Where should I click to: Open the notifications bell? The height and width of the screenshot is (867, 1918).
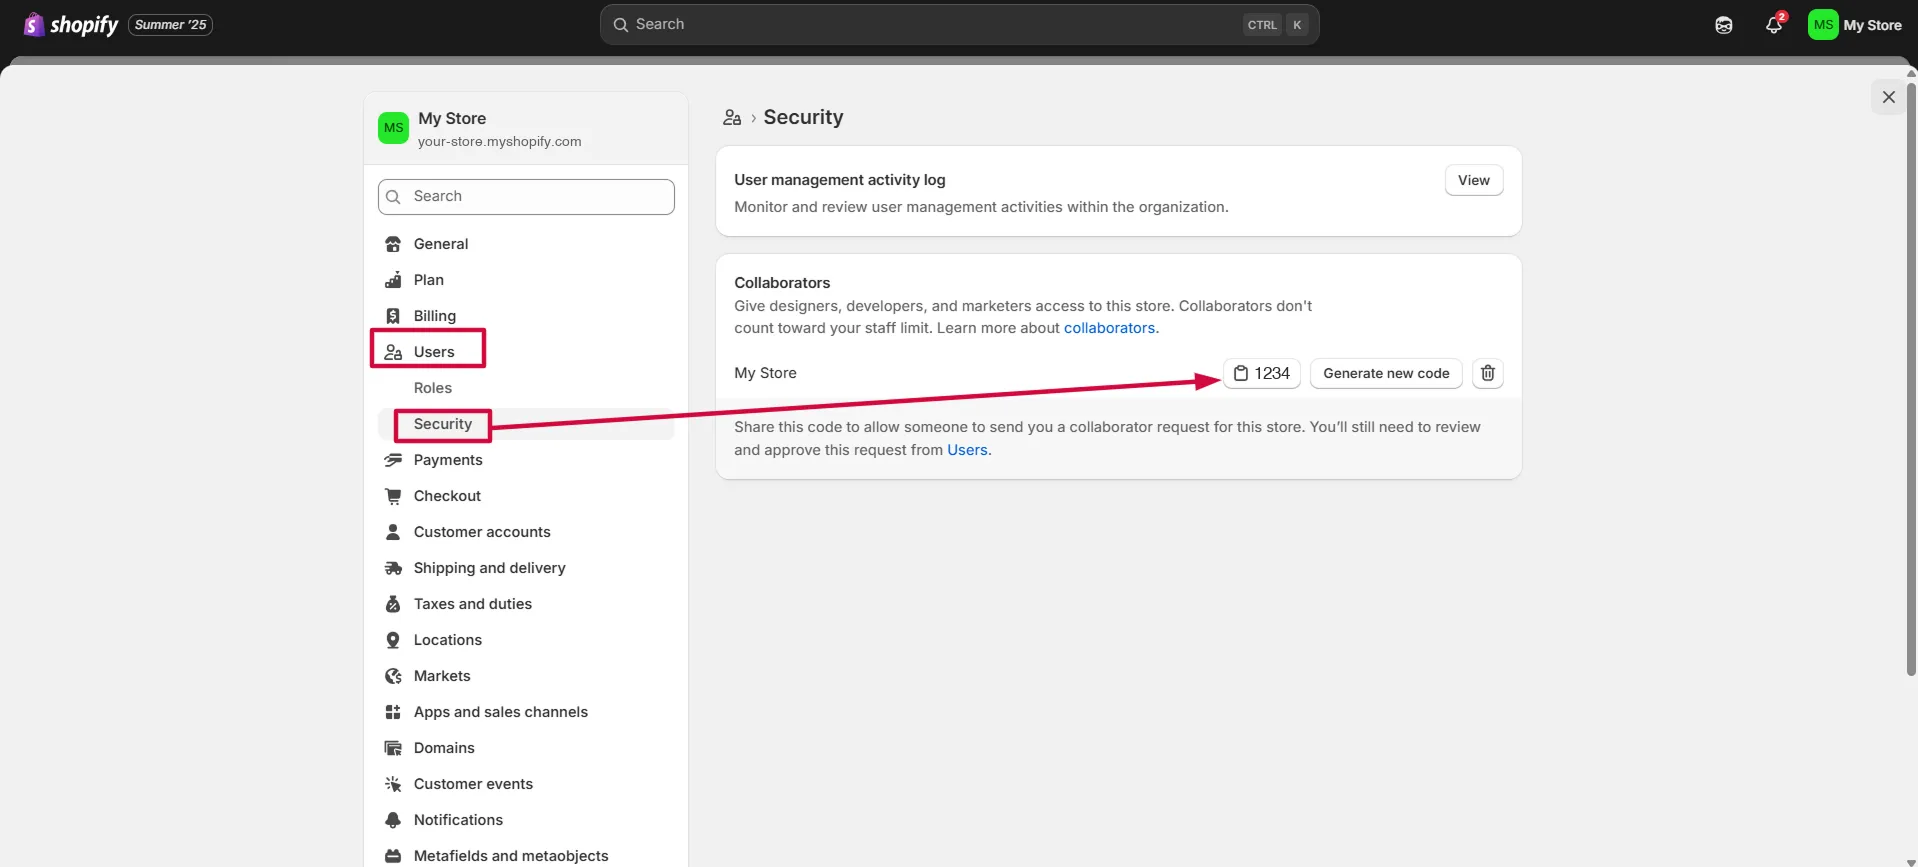[x=1774, y=25]
